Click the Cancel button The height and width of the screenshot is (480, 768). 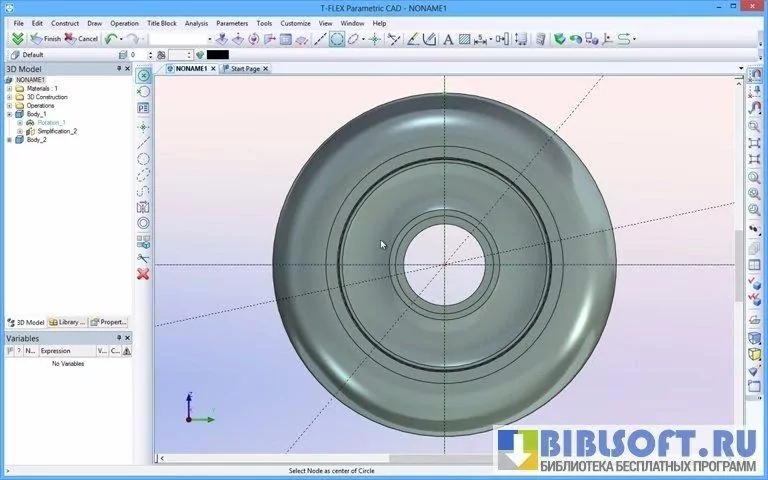[81, 39]
